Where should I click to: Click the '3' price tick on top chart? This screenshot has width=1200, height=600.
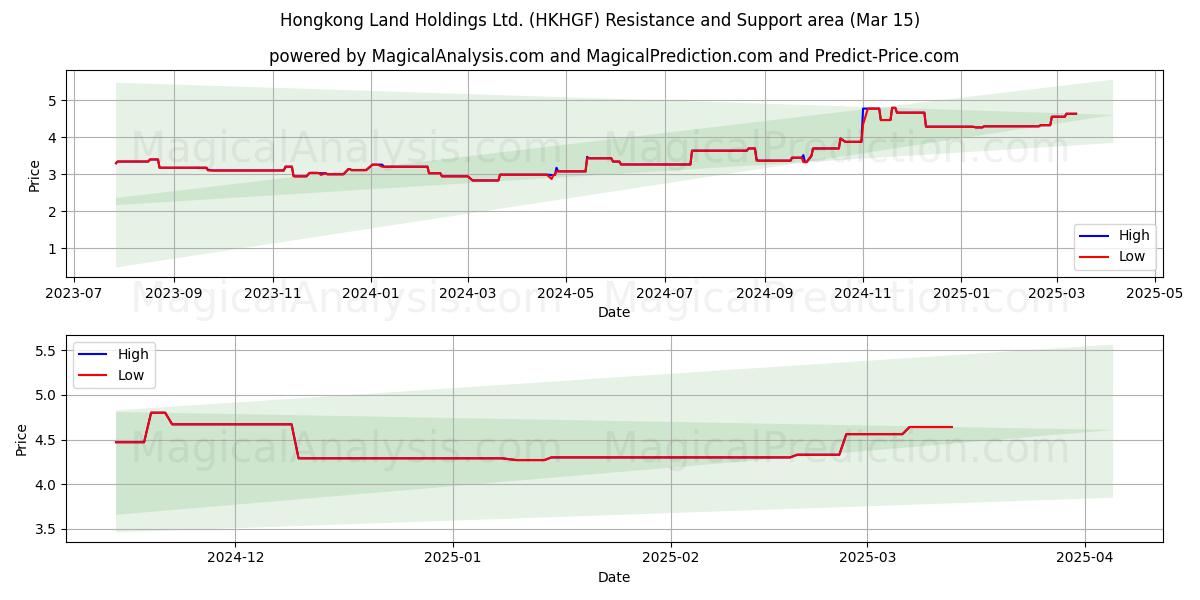pyautogui.click(x=55, y=175)
